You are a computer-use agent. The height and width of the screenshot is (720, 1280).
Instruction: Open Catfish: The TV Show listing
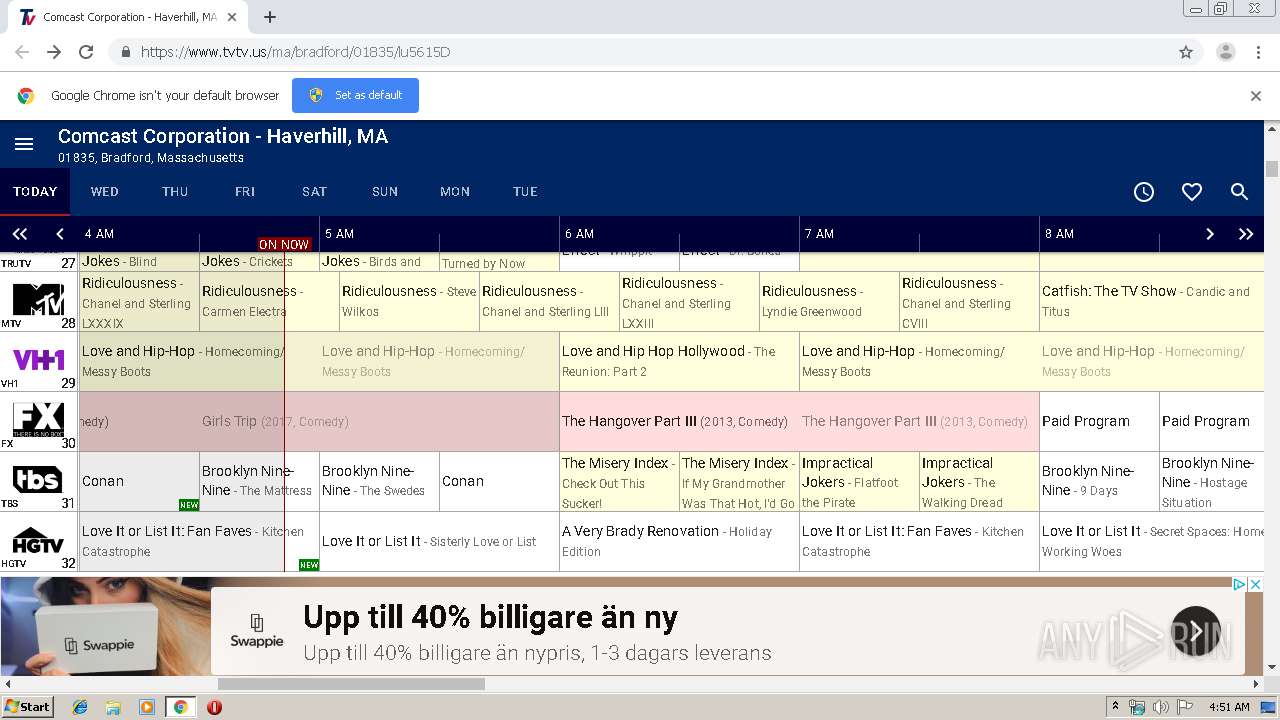(x=1152, y=301)
